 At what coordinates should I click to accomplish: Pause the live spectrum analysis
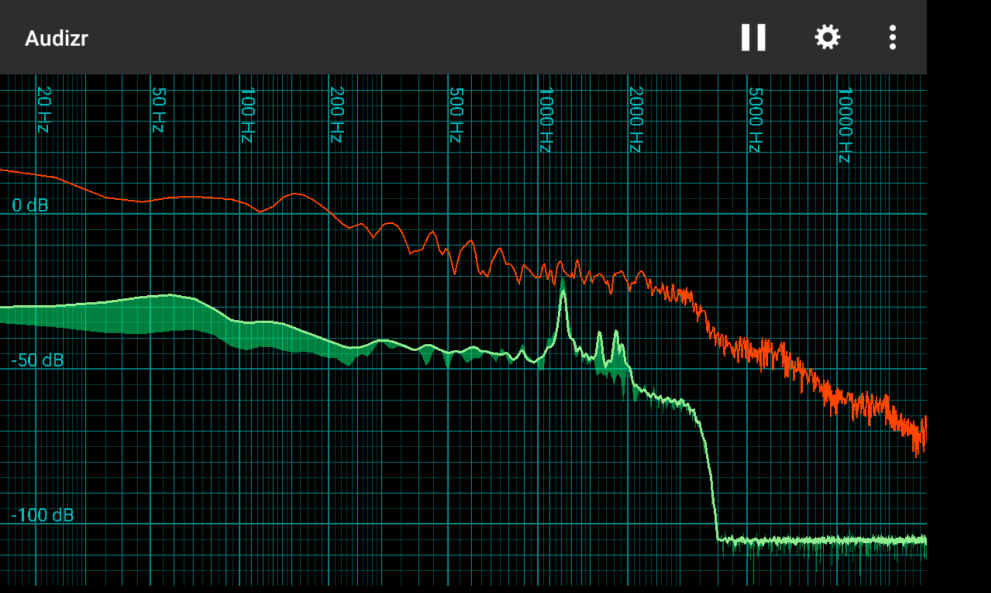753,38
